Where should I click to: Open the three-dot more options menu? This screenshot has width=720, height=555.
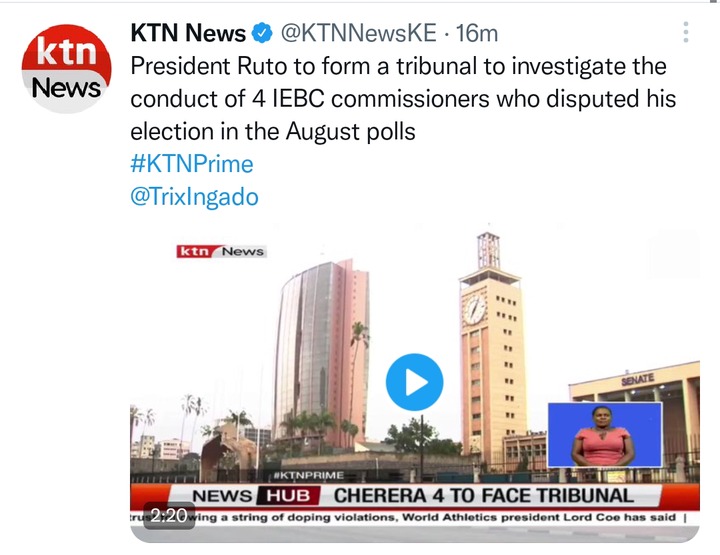(x=685, y=32)
